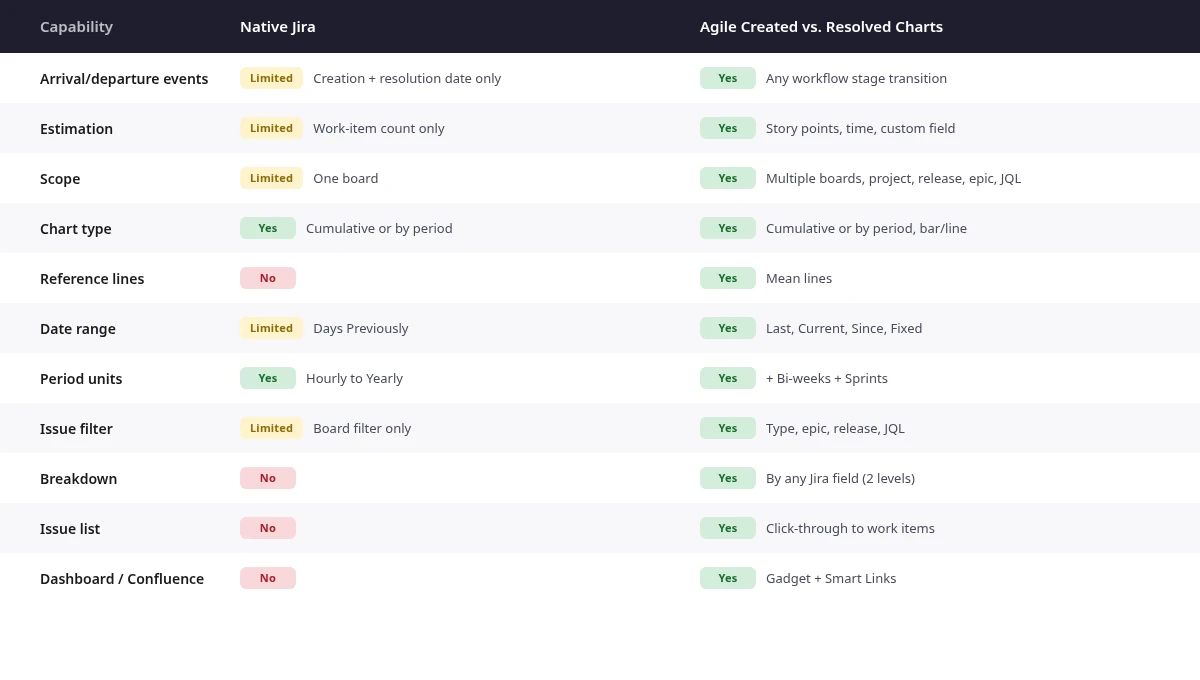Click Agile Yes badge for Arrival/departure events
1200x680 pixels.
coord(728,78)
